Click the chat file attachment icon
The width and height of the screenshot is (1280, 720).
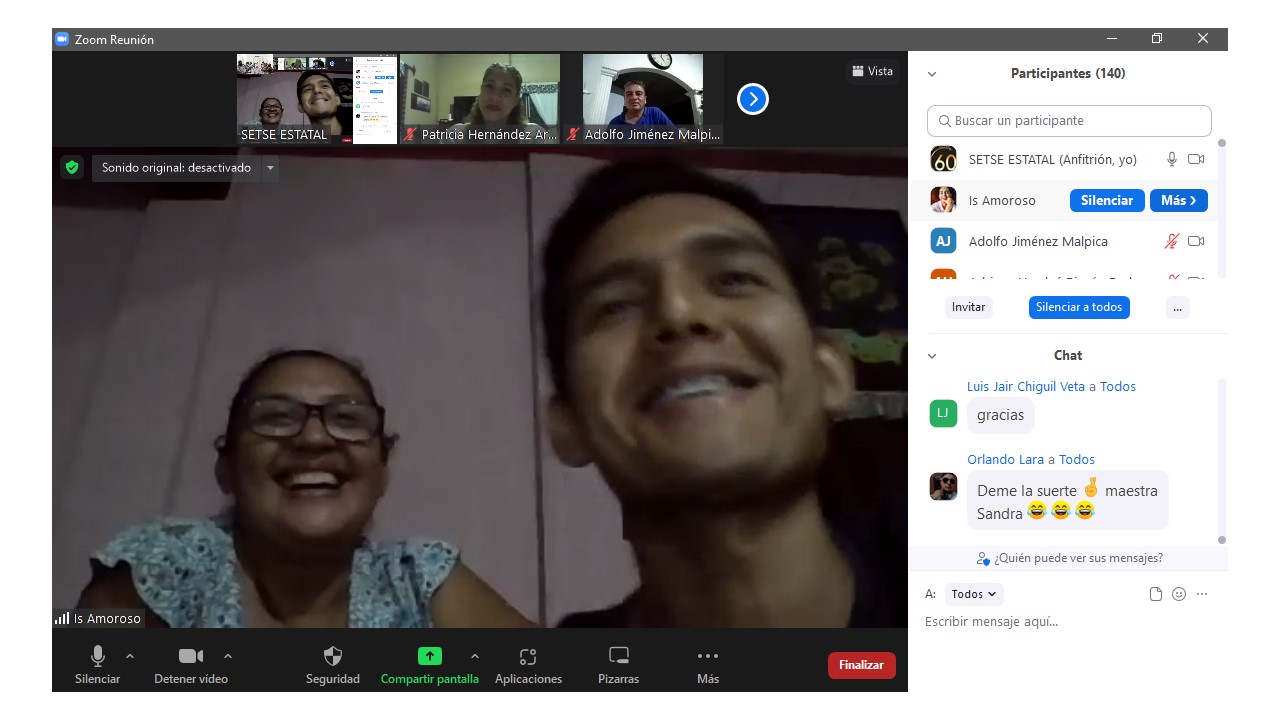pos(1156,594)
